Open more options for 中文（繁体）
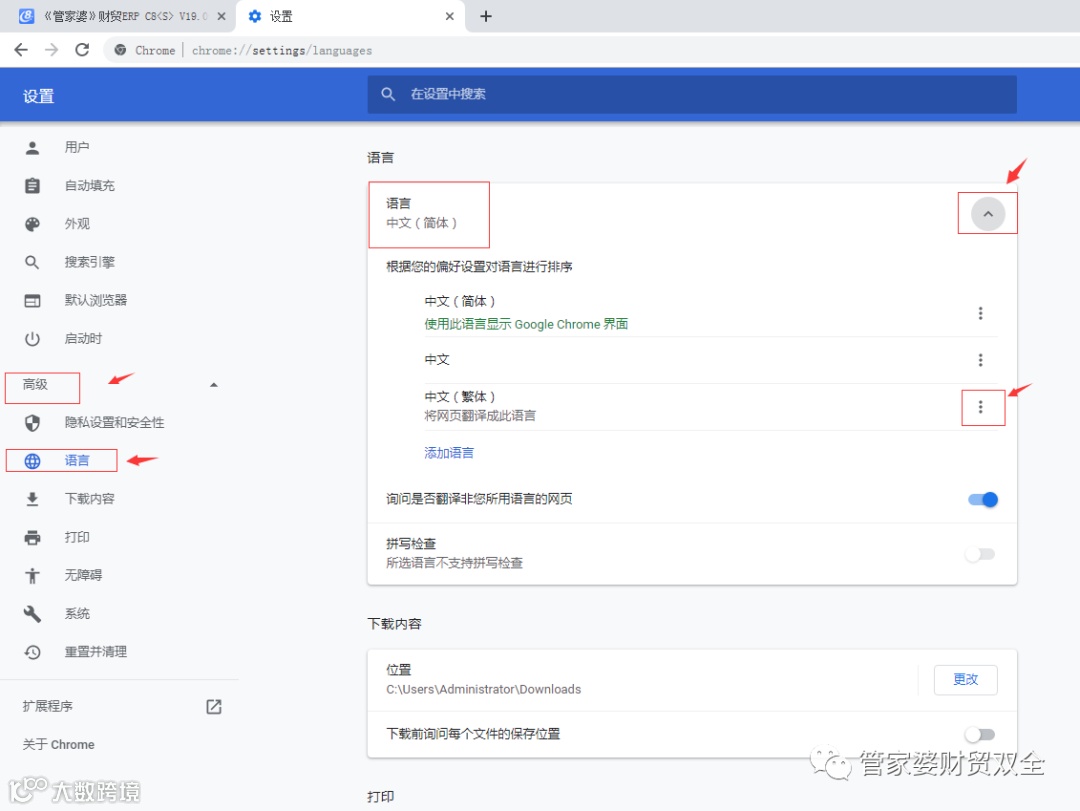The height and width of the screenshot is (811, 1080). click(x=980, y=407)
